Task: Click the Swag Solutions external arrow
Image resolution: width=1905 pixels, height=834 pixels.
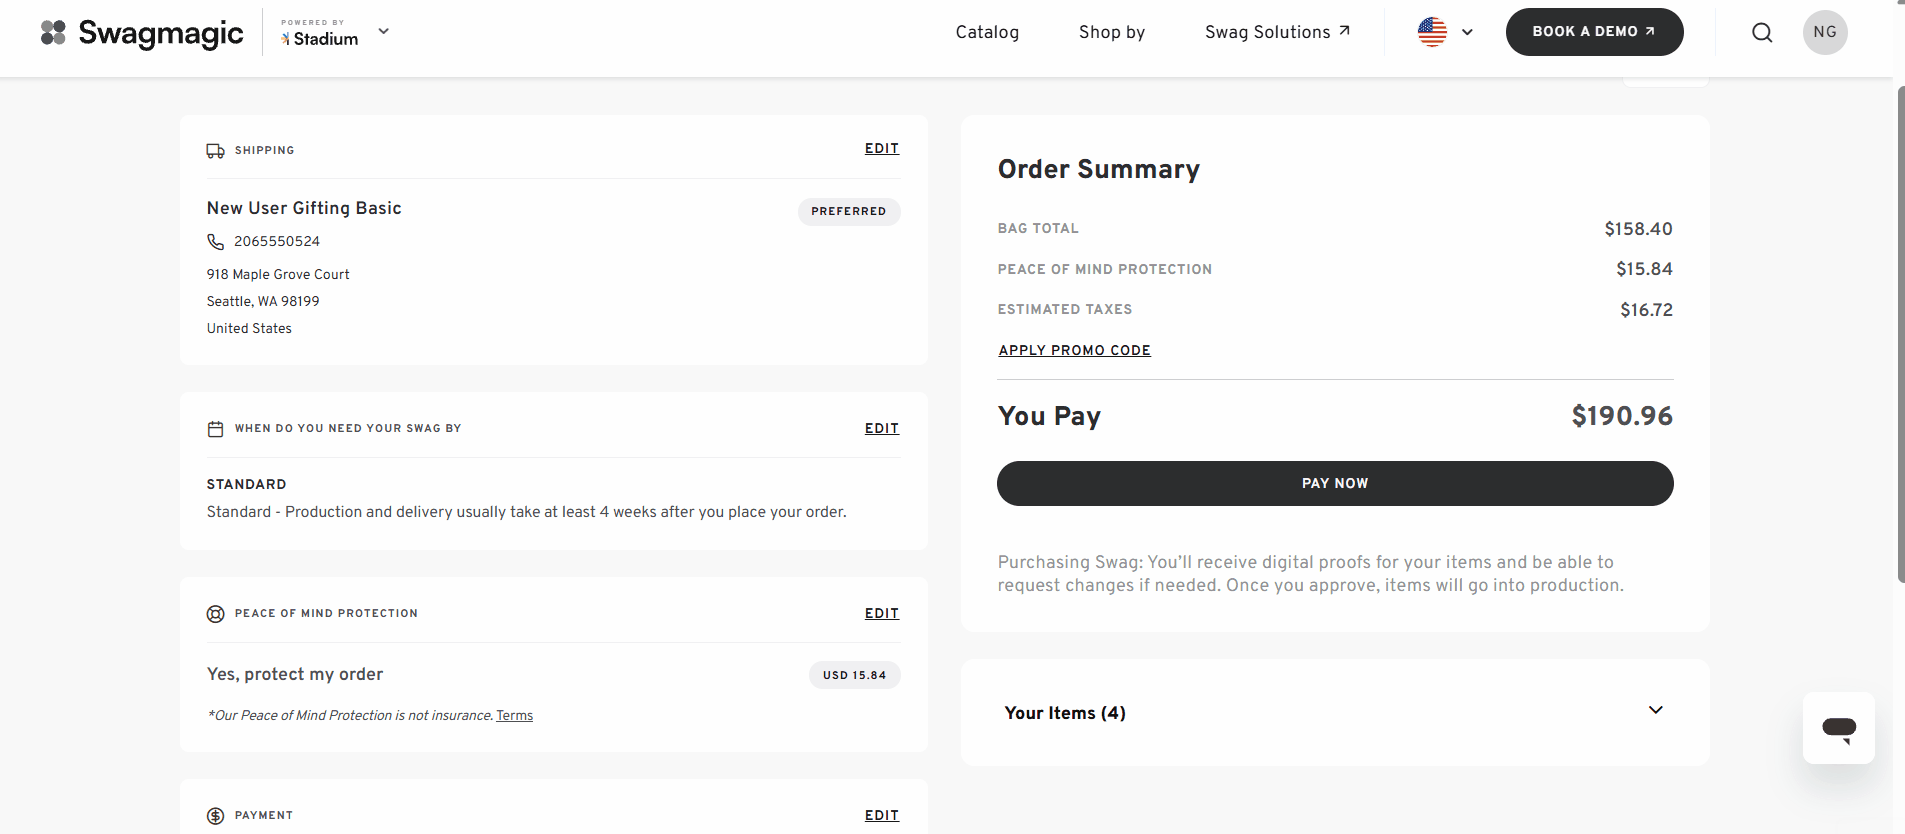Action: [x=1344, y=31]
